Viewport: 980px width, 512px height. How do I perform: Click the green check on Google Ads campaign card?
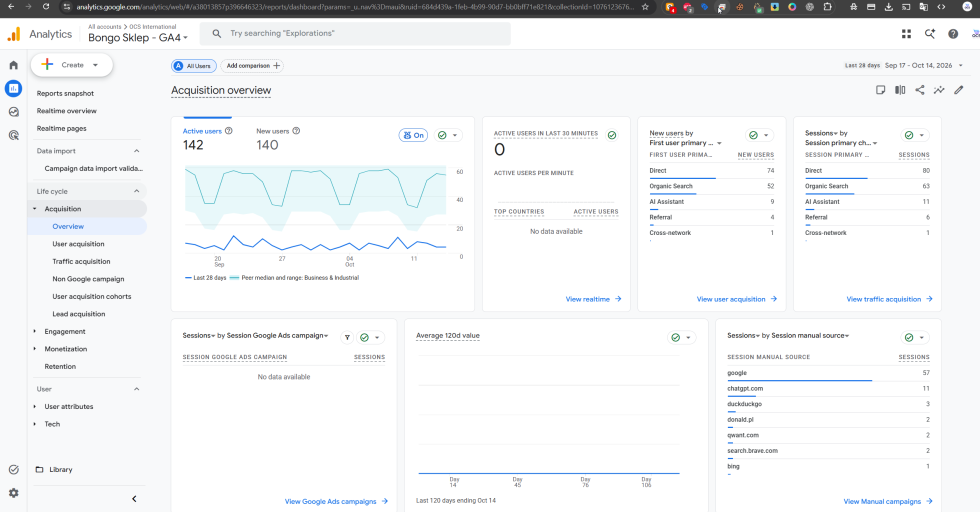pos(364,338)
